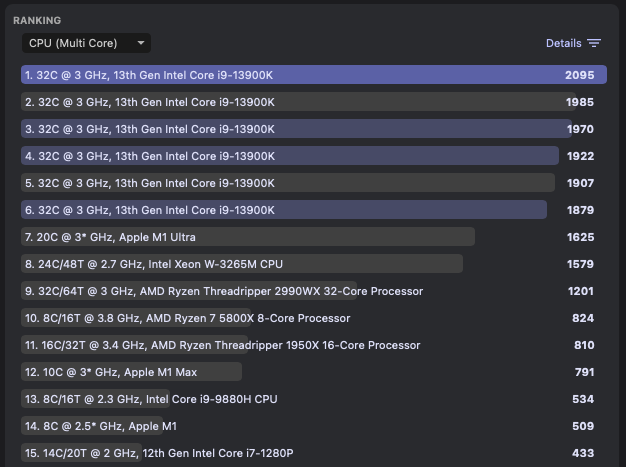Click the score value 534
This screenshot has width=626, height=467.
click(x=583, y=399)
